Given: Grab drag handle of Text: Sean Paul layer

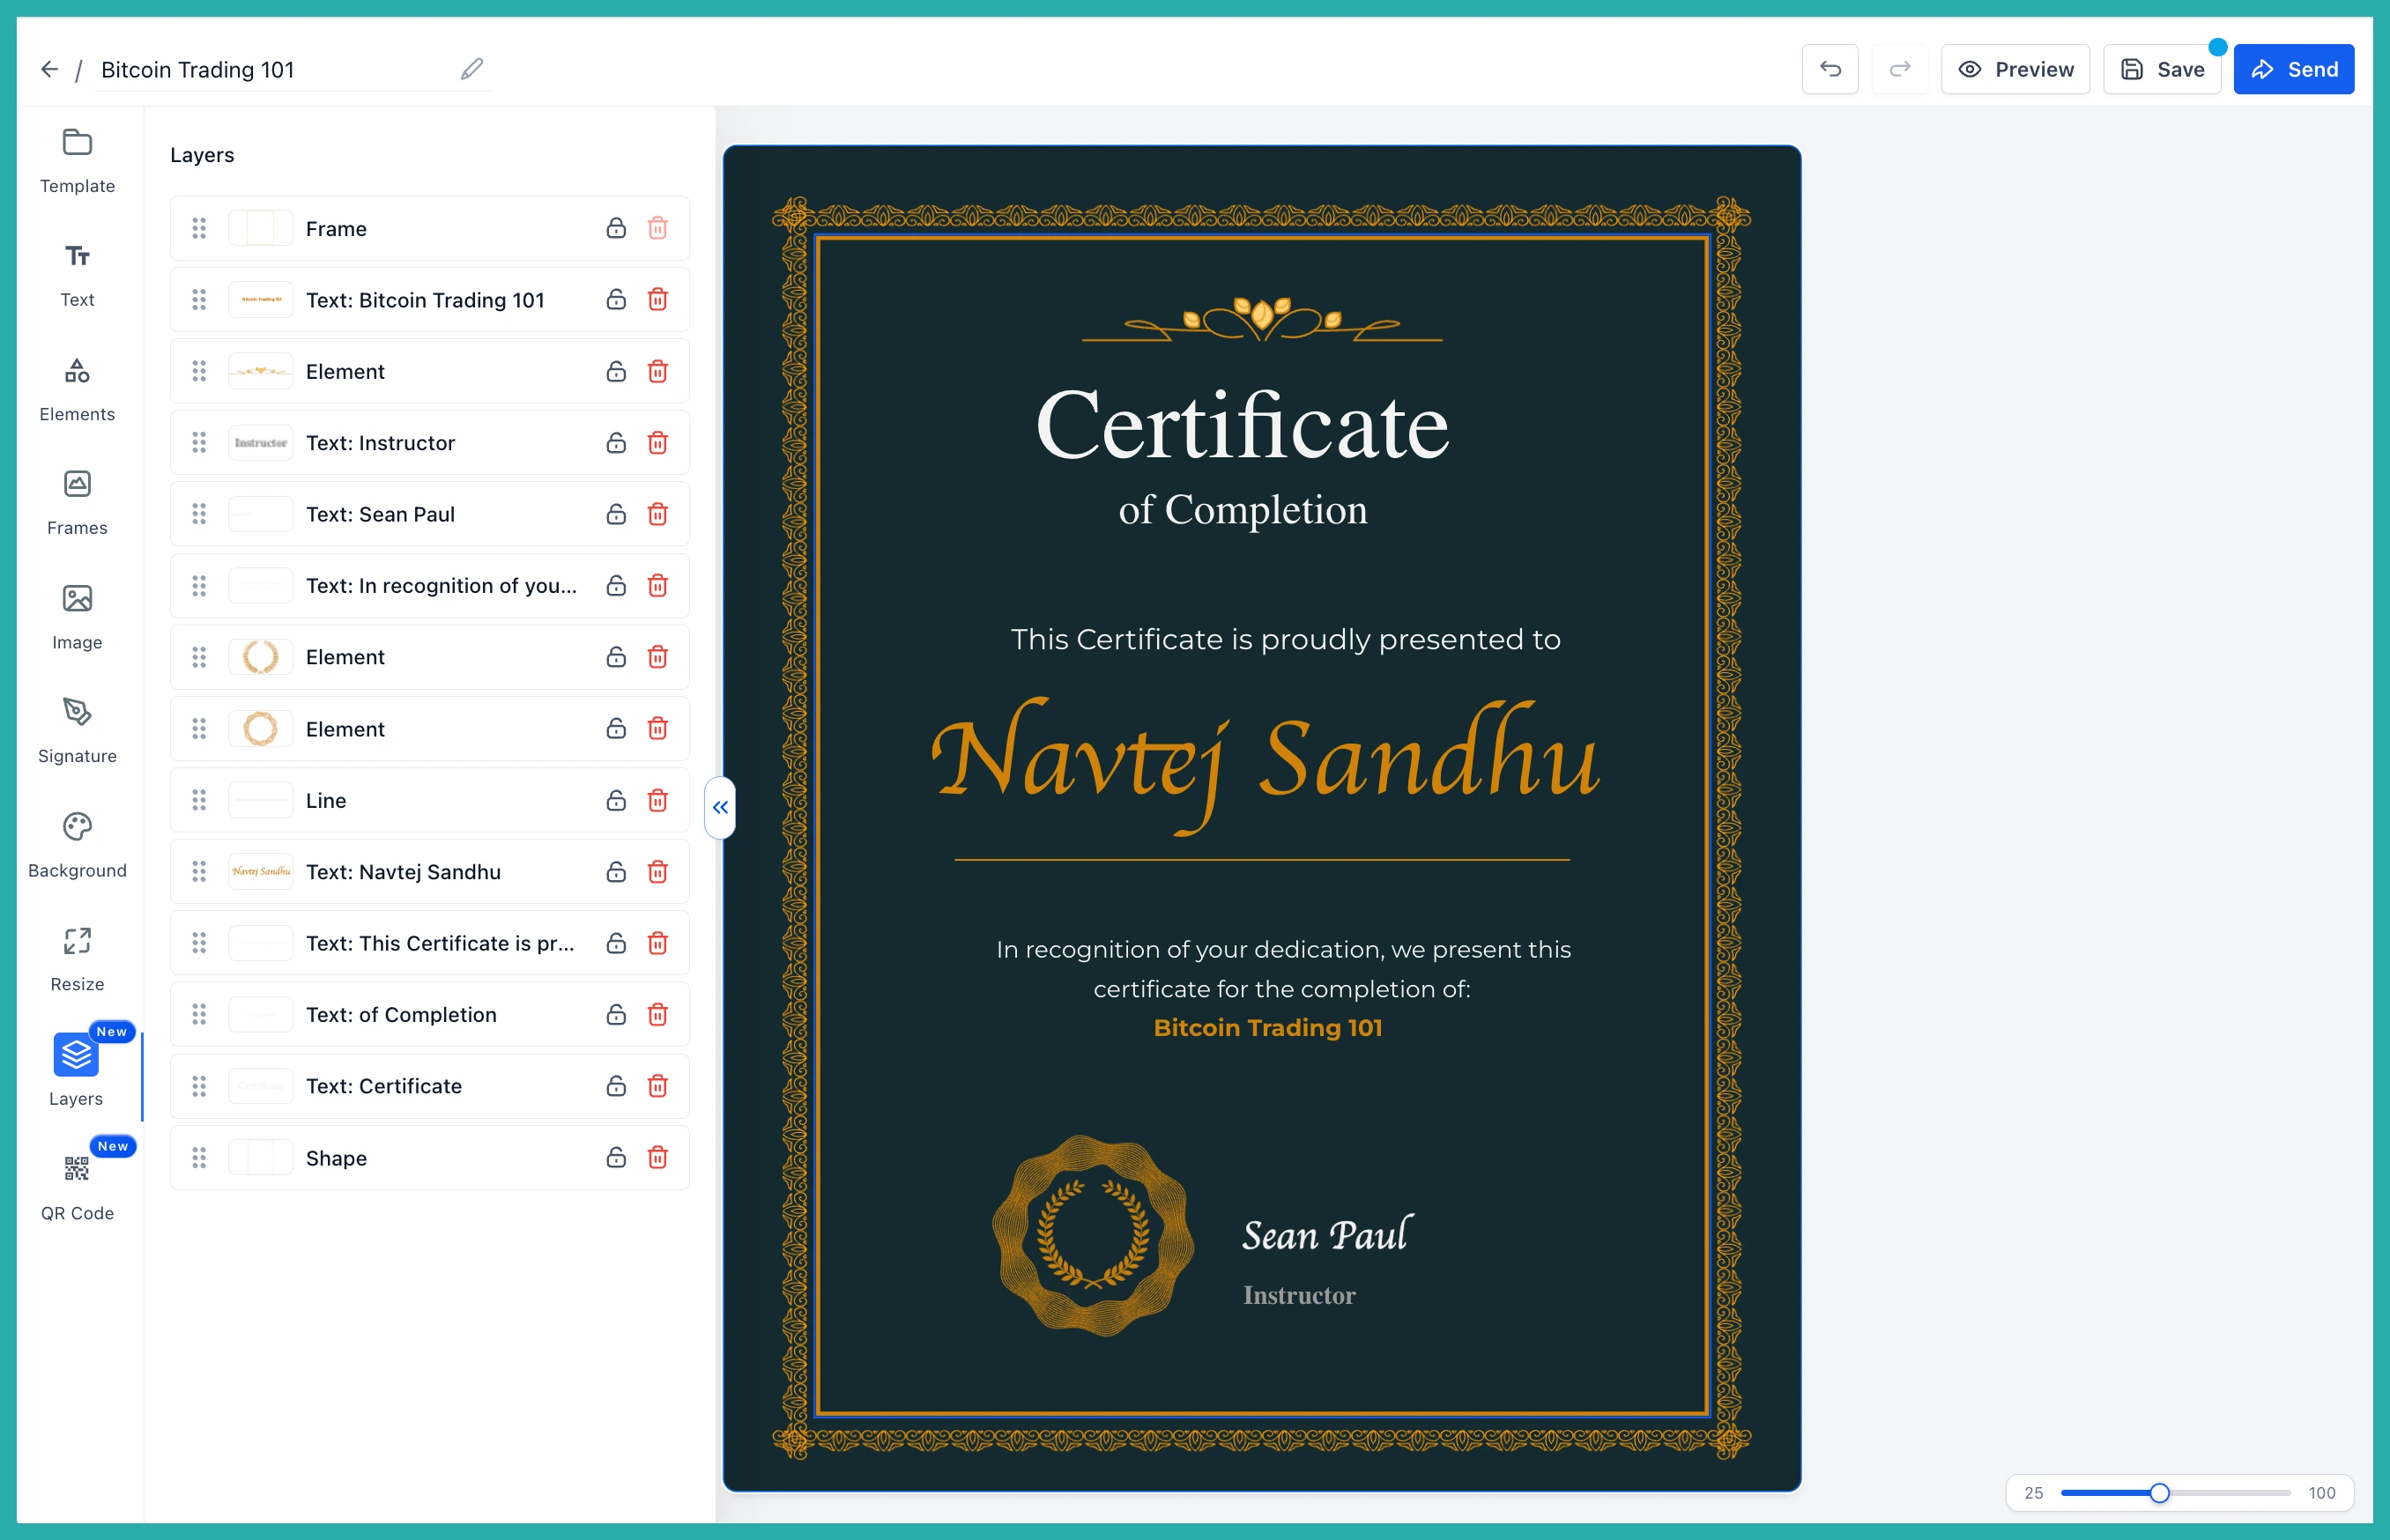Looking at the screenshot, I should click(x=199, y=513).
